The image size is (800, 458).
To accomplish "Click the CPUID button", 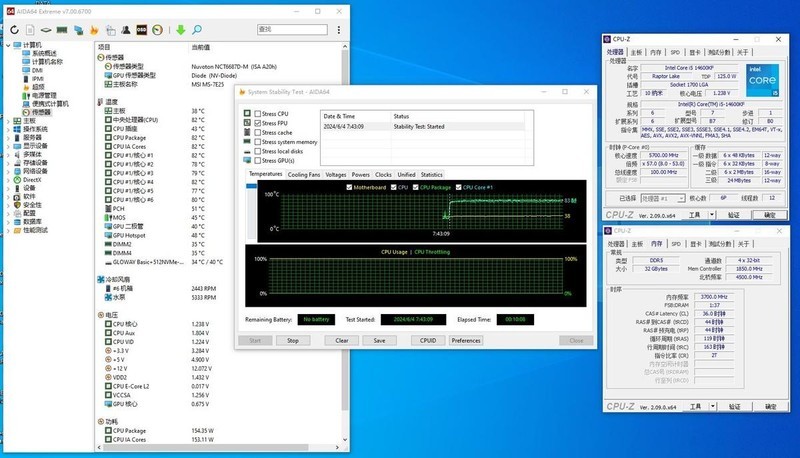I will 428,341.
